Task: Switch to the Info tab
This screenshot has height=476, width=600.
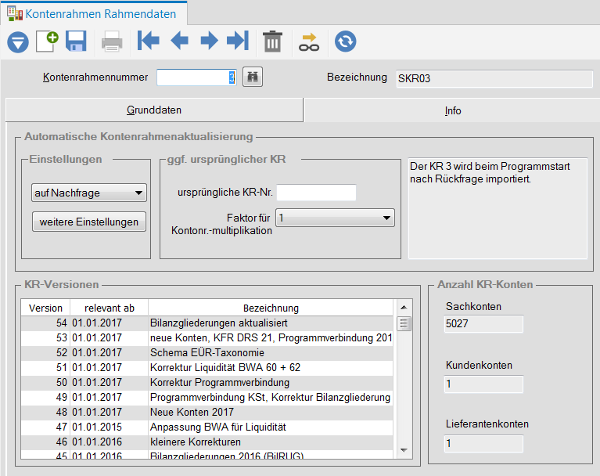Action: [x=453, y=111]
